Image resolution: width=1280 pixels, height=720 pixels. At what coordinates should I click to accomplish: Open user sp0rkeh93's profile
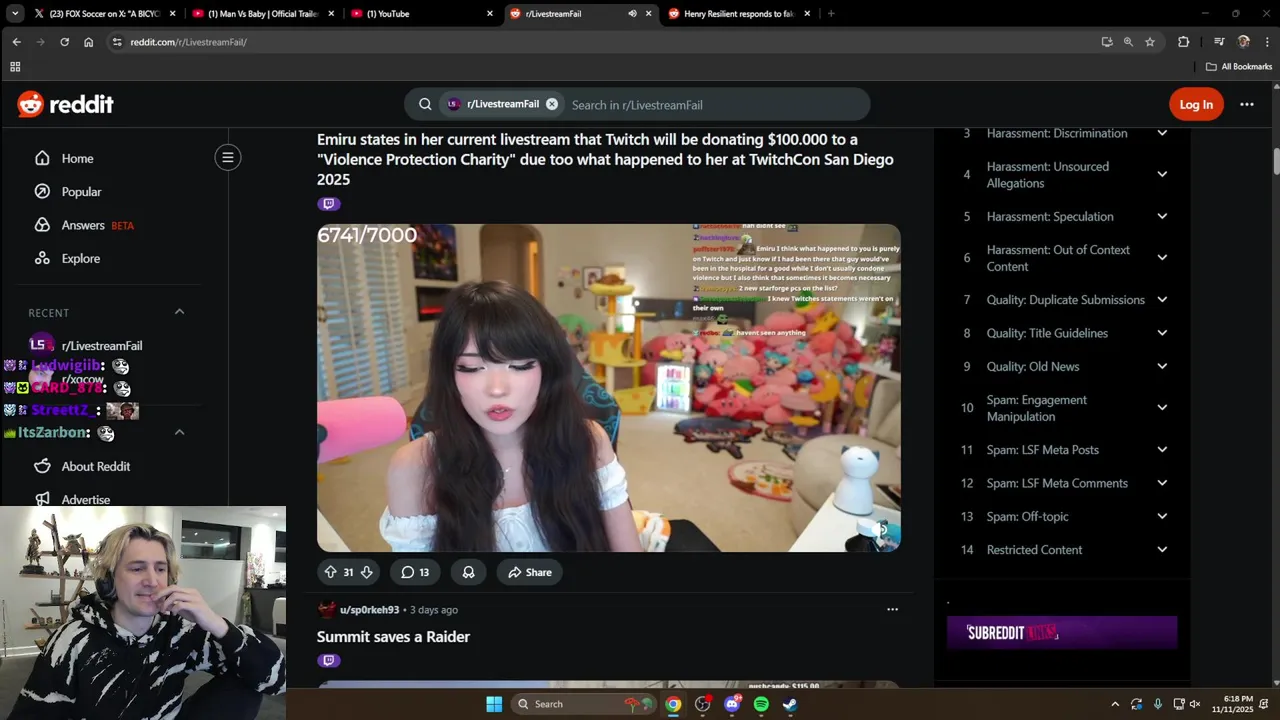click(369, 610)
